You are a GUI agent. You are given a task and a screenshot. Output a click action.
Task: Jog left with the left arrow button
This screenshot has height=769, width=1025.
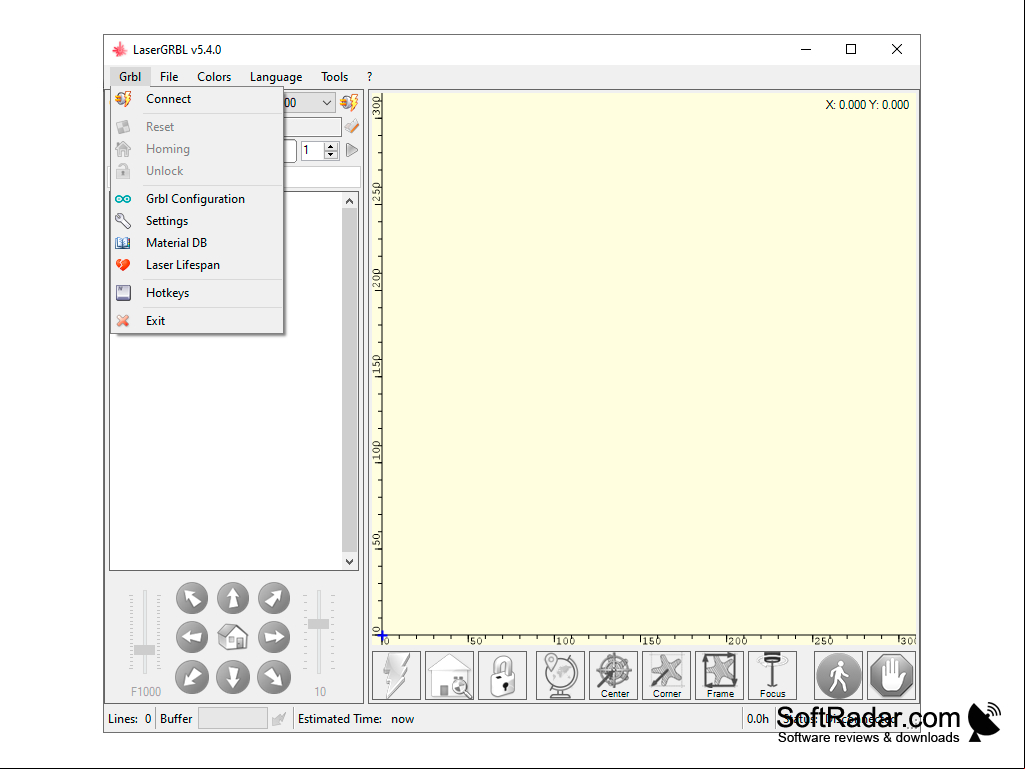click(x=192, y=638)
